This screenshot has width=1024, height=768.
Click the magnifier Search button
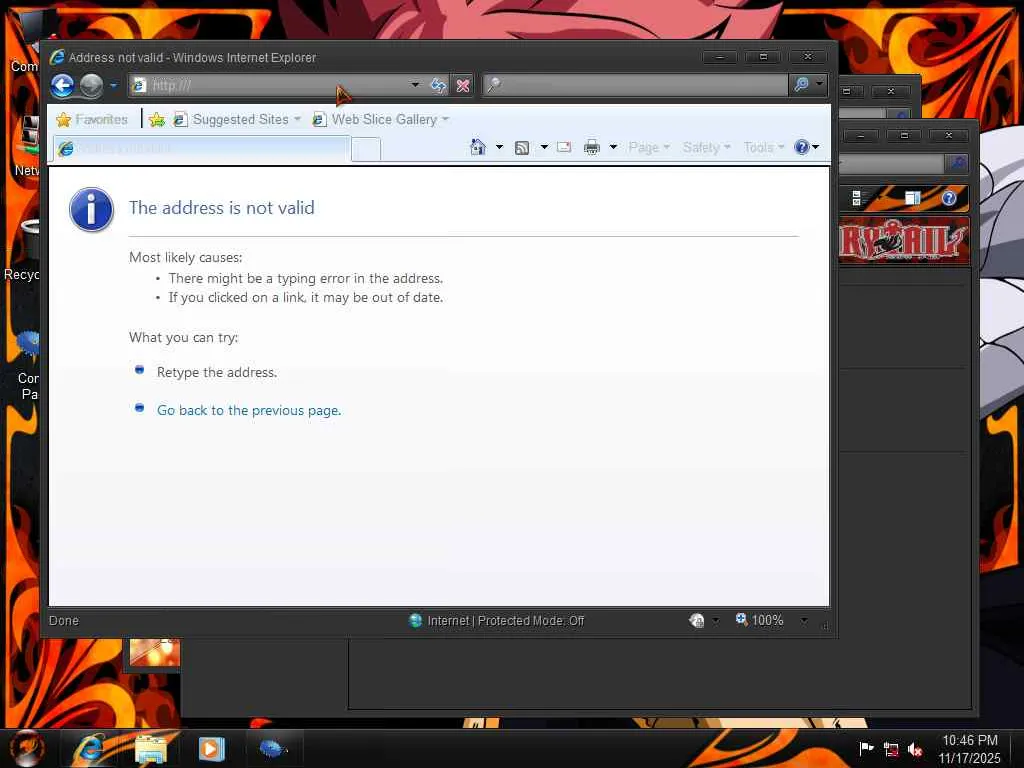click(801, 84)
